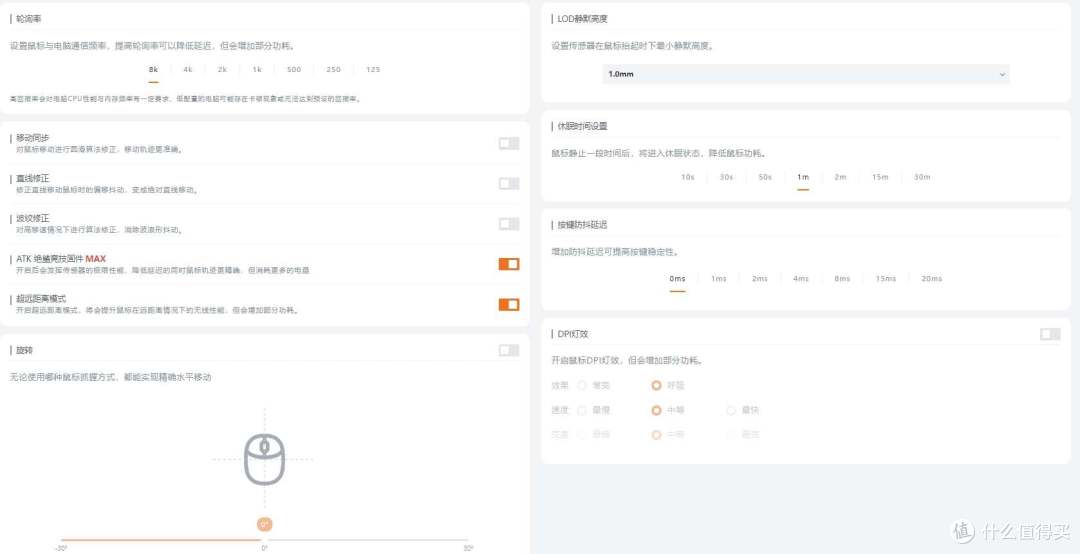1080x554 pixels.
Task: Enable the 旋转 rotation switch
Action: (509, 350)
